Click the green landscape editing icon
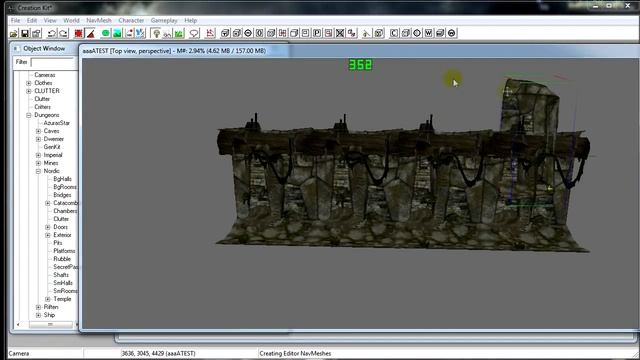Screen dimensions: 640x360 point(117,33)
